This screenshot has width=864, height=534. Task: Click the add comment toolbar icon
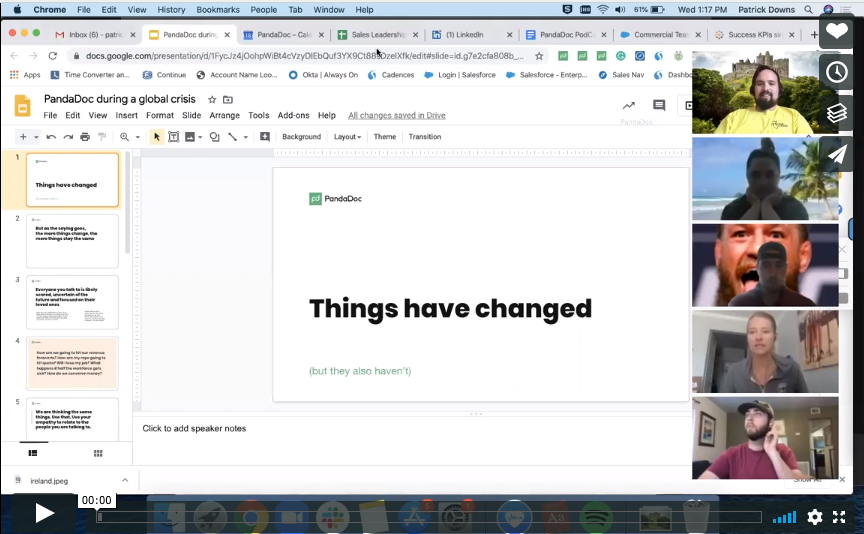point(265,137)
